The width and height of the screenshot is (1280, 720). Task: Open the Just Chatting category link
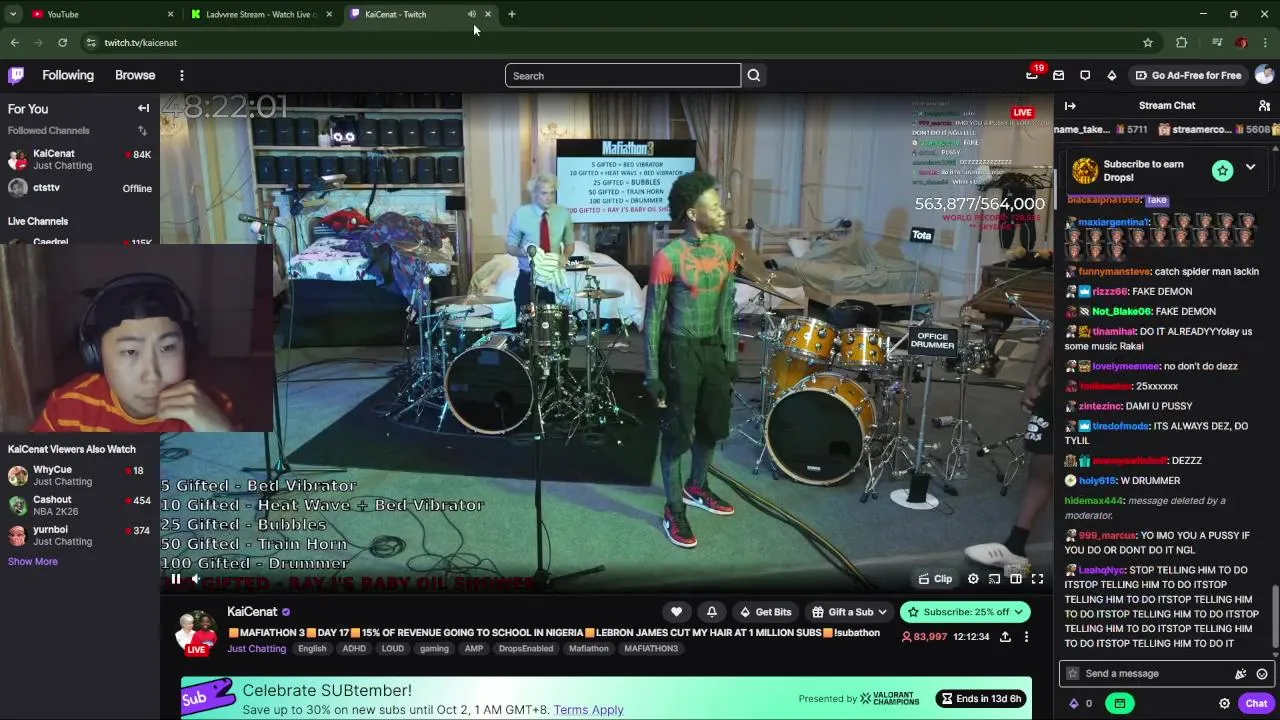pyautogui.click(x=256, y=648)
